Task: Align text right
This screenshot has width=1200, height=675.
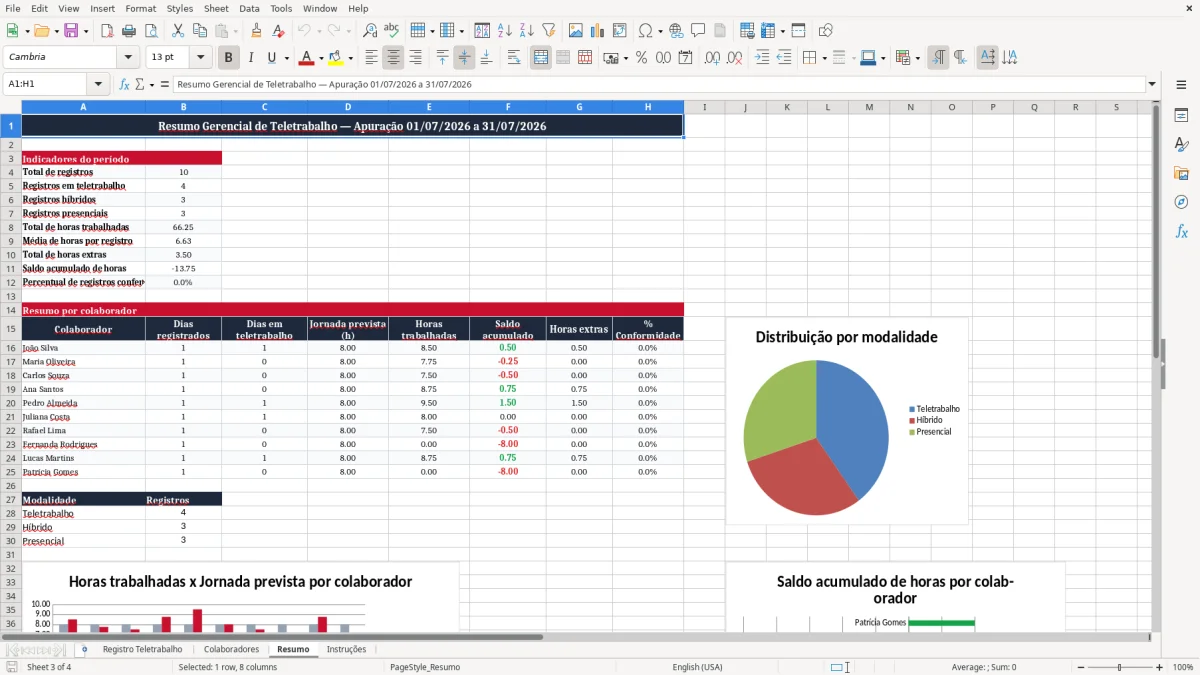Action: 416,58
